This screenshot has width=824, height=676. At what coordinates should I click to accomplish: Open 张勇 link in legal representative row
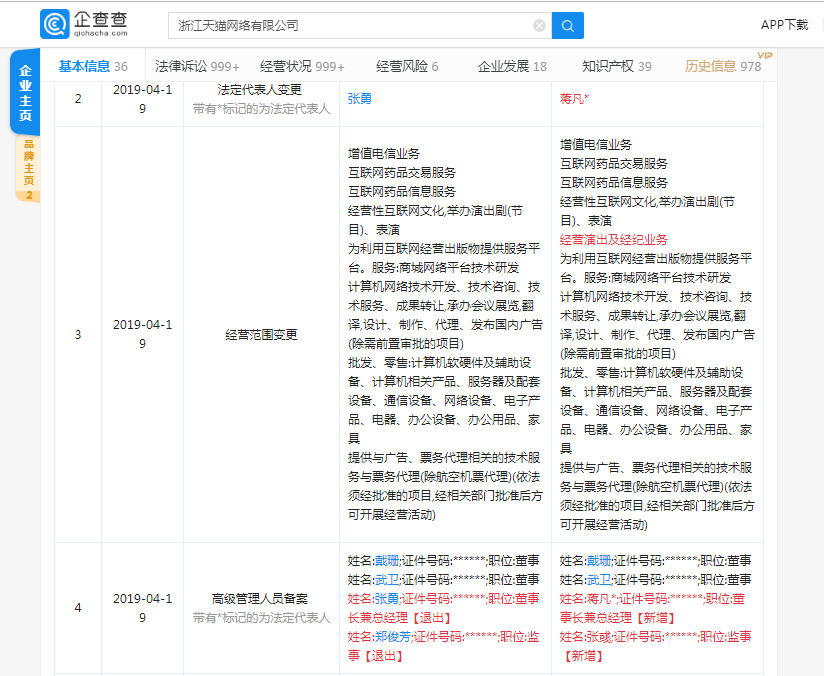coord(359,99)
